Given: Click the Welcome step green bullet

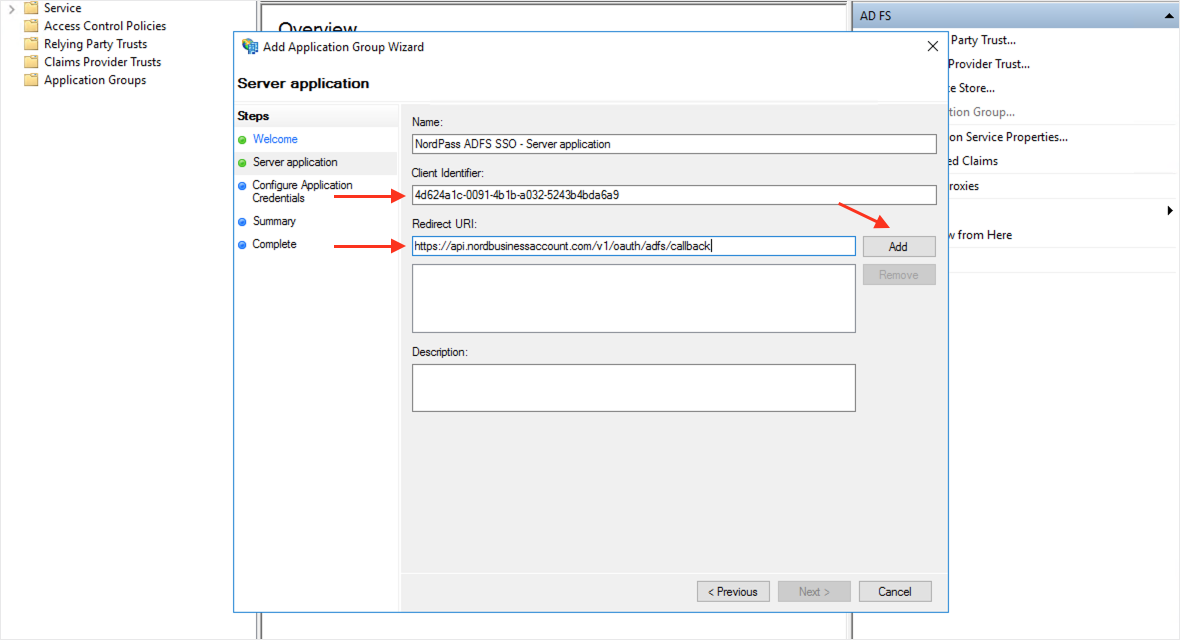Looking at the screenshot, I should (242, 140).
